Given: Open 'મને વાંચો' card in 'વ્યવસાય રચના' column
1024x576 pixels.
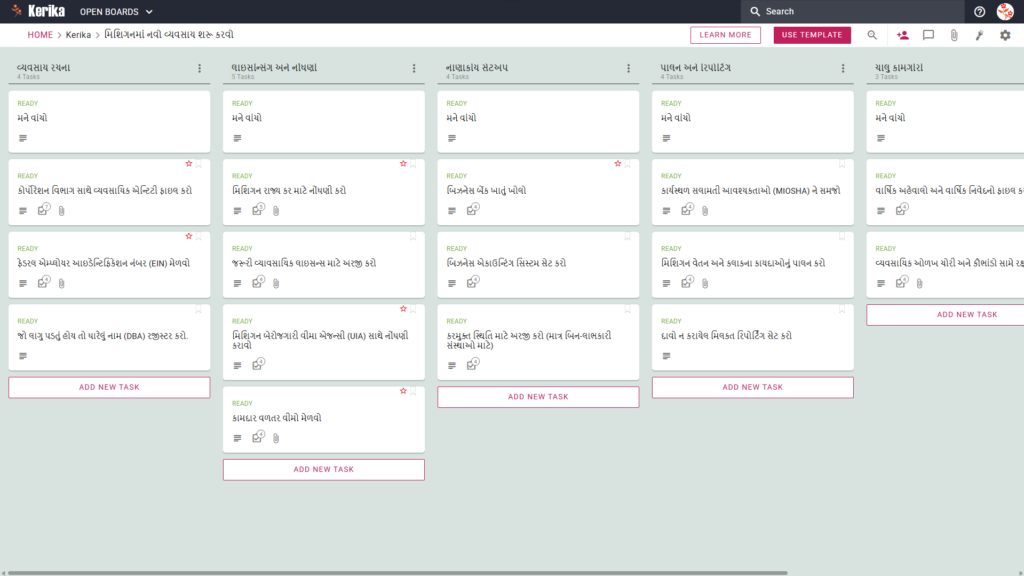Looking at the screenshot, I should pyautogui.click(x=109, y=121).
